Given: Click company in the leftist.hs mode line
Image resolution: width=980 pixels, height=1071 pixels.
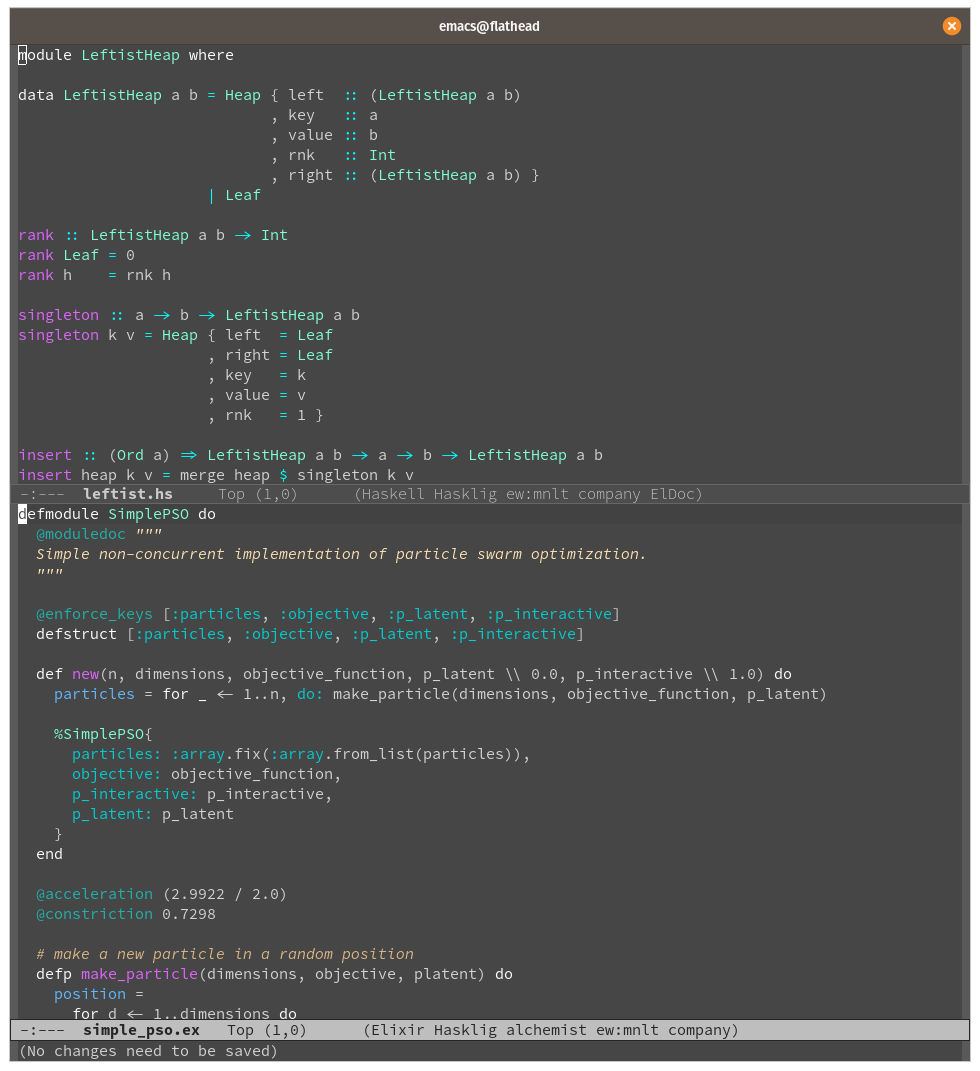Looking at the screenshot, I should (609, 494).
